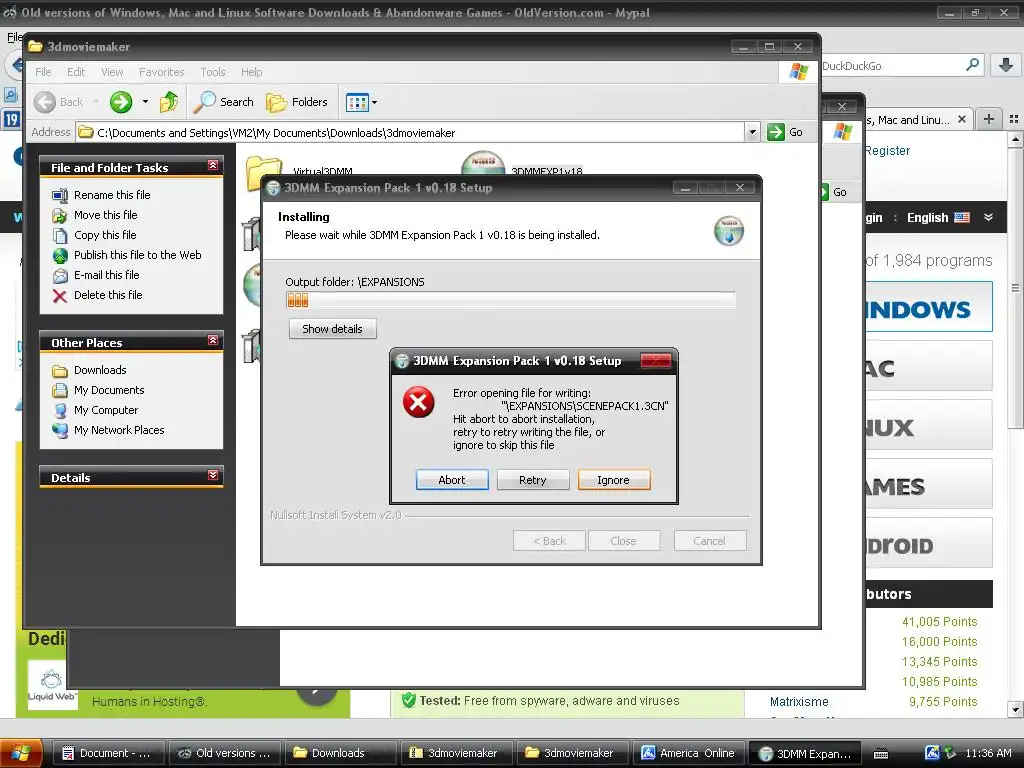
Task: Click the browser downloads arrow icon
Action: pyautogui.click(x=1006, y=65)
